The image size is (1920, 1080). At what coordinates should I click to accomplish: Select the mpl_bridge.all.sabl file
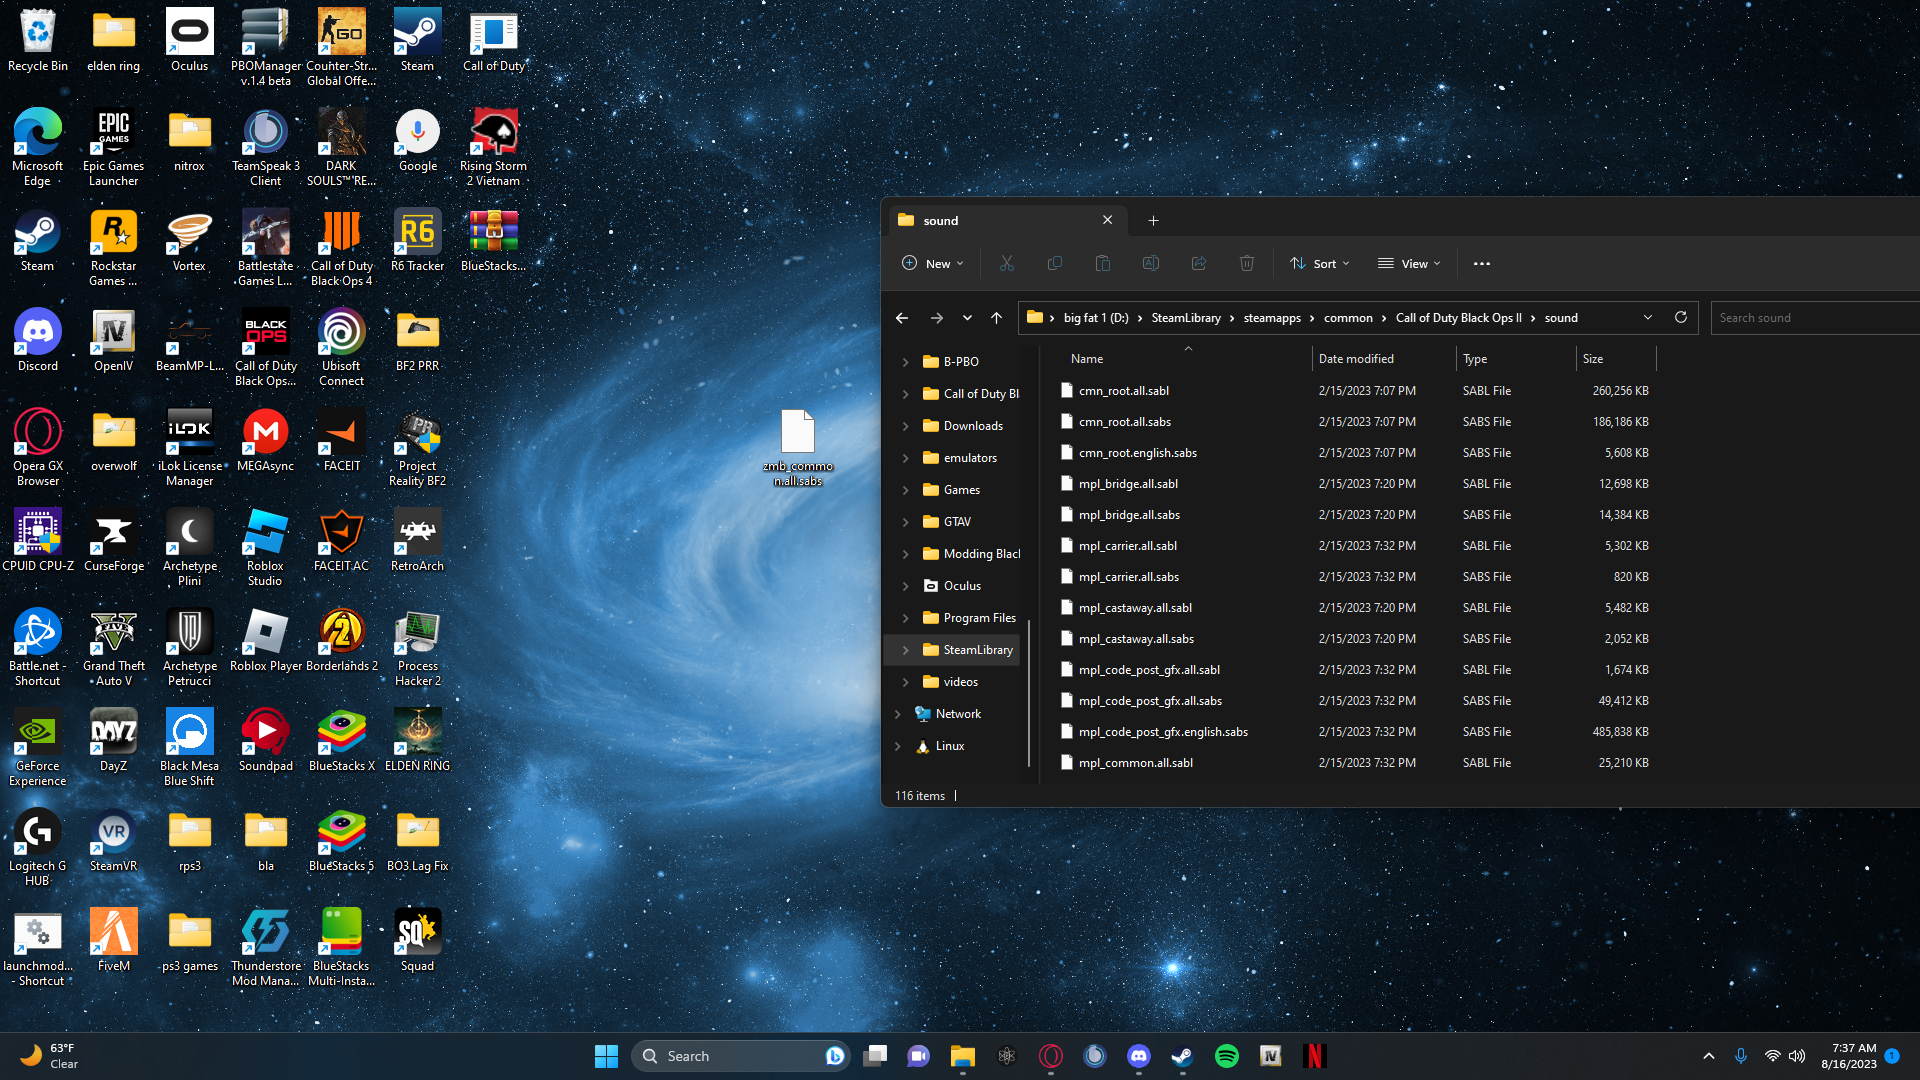click(x=1356, y=484)
